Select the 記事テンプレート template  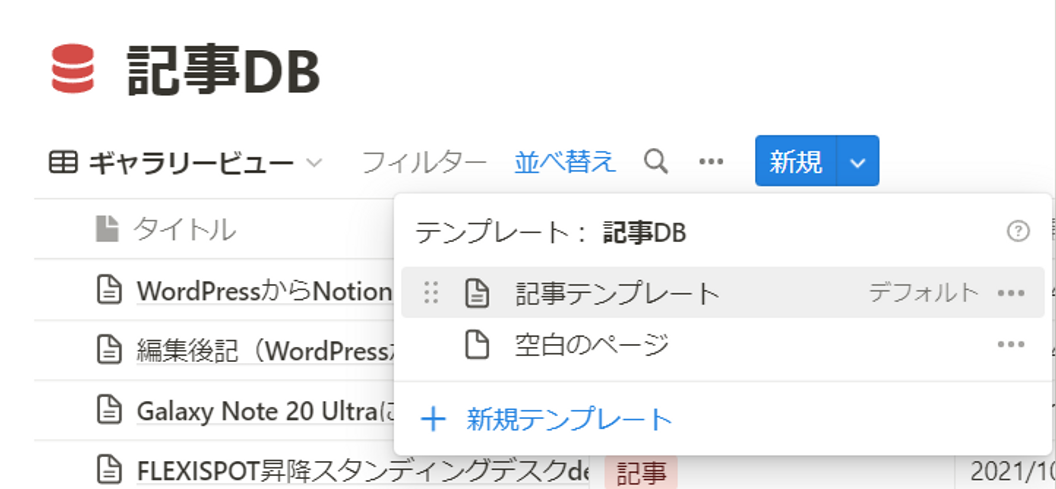[x=723, y=292]
